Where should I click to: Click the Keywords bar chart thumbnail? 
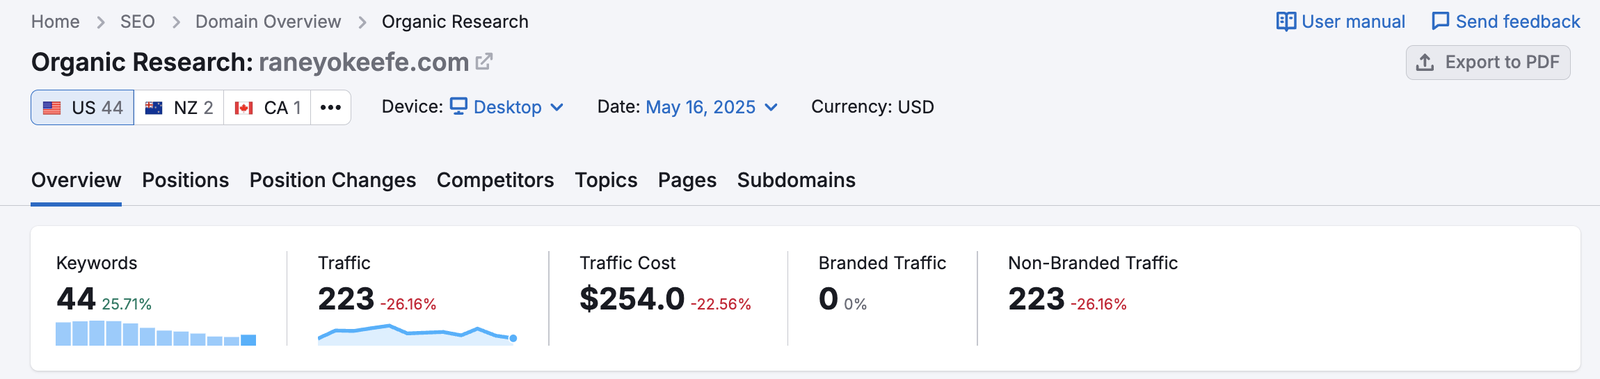156,333
